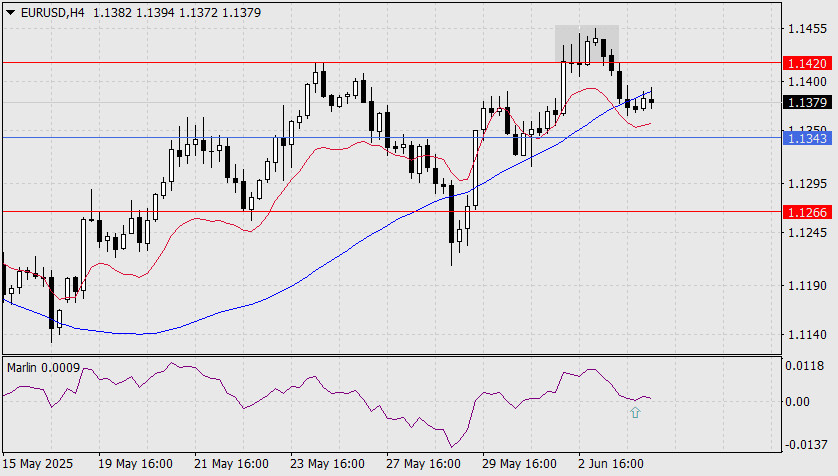This screenshot has width=838, height=476.
Task: Select the 19 May 16:00 time label
Action: point(135,463)
